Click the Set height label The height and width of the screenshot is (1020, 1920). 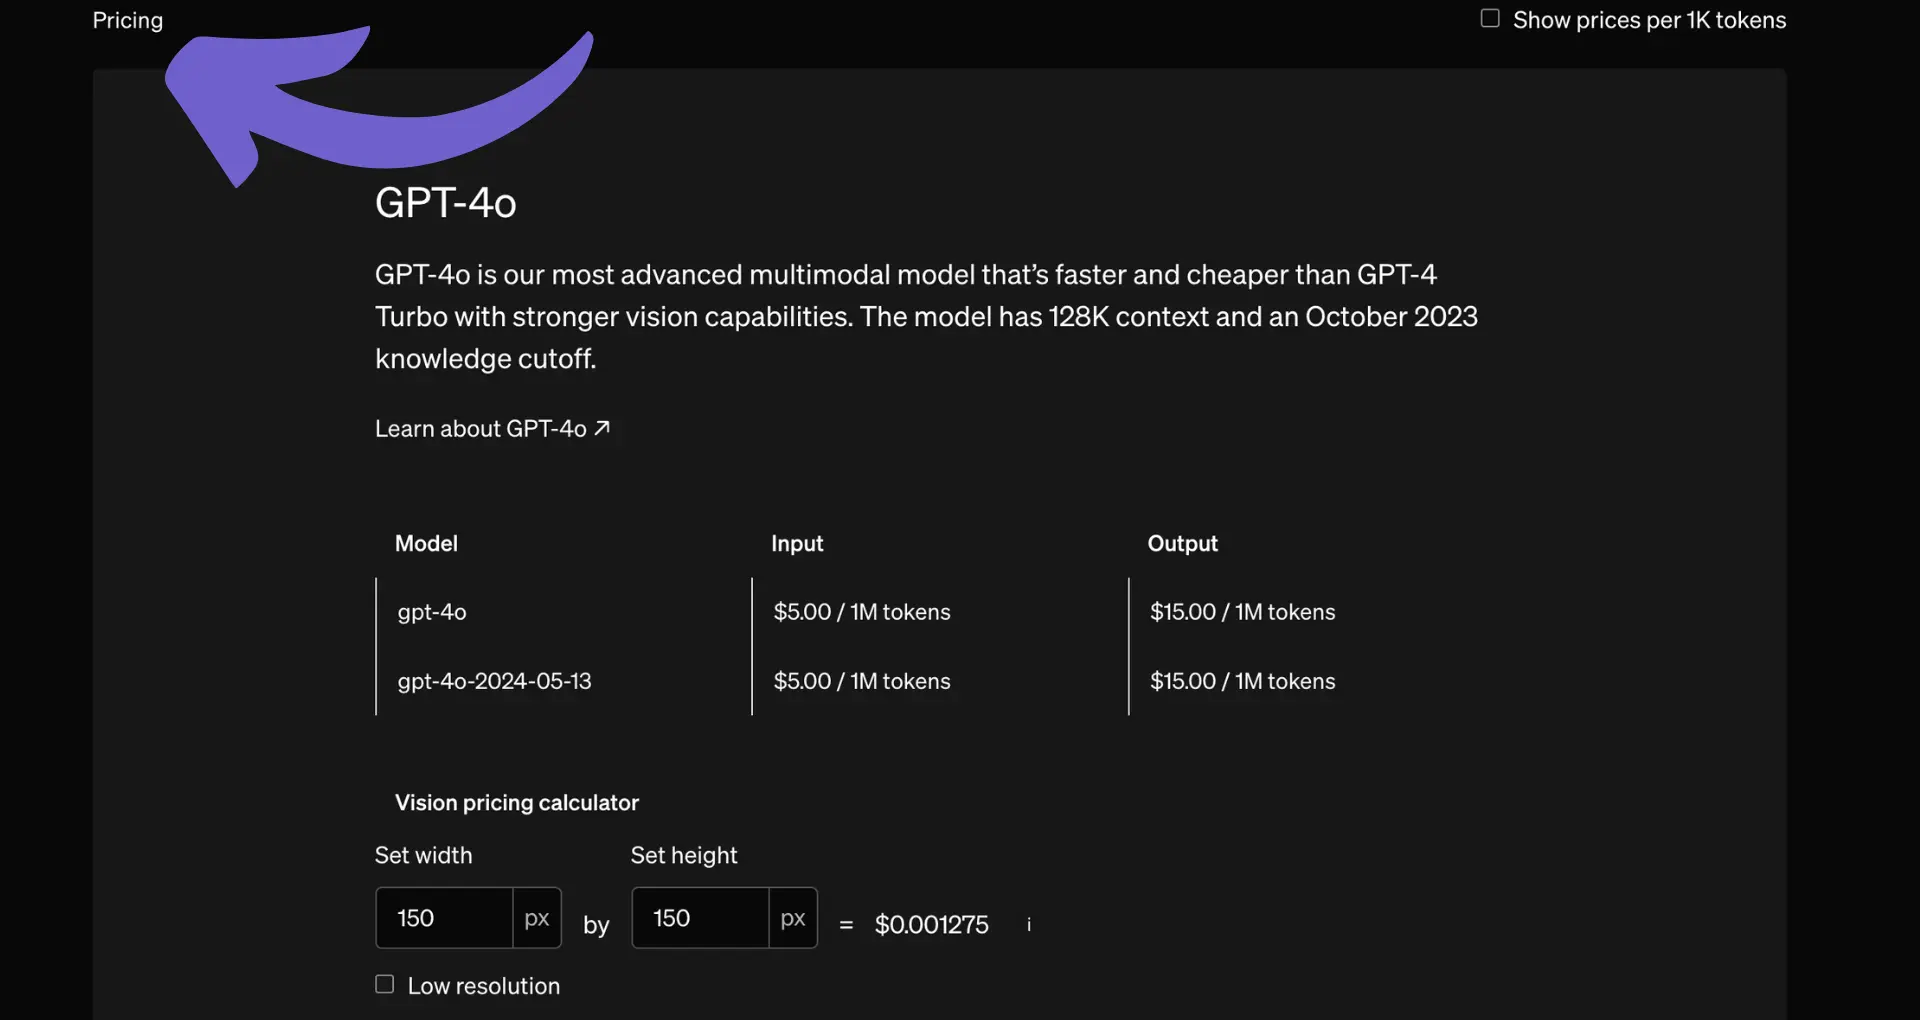click(x=684, y=856)
